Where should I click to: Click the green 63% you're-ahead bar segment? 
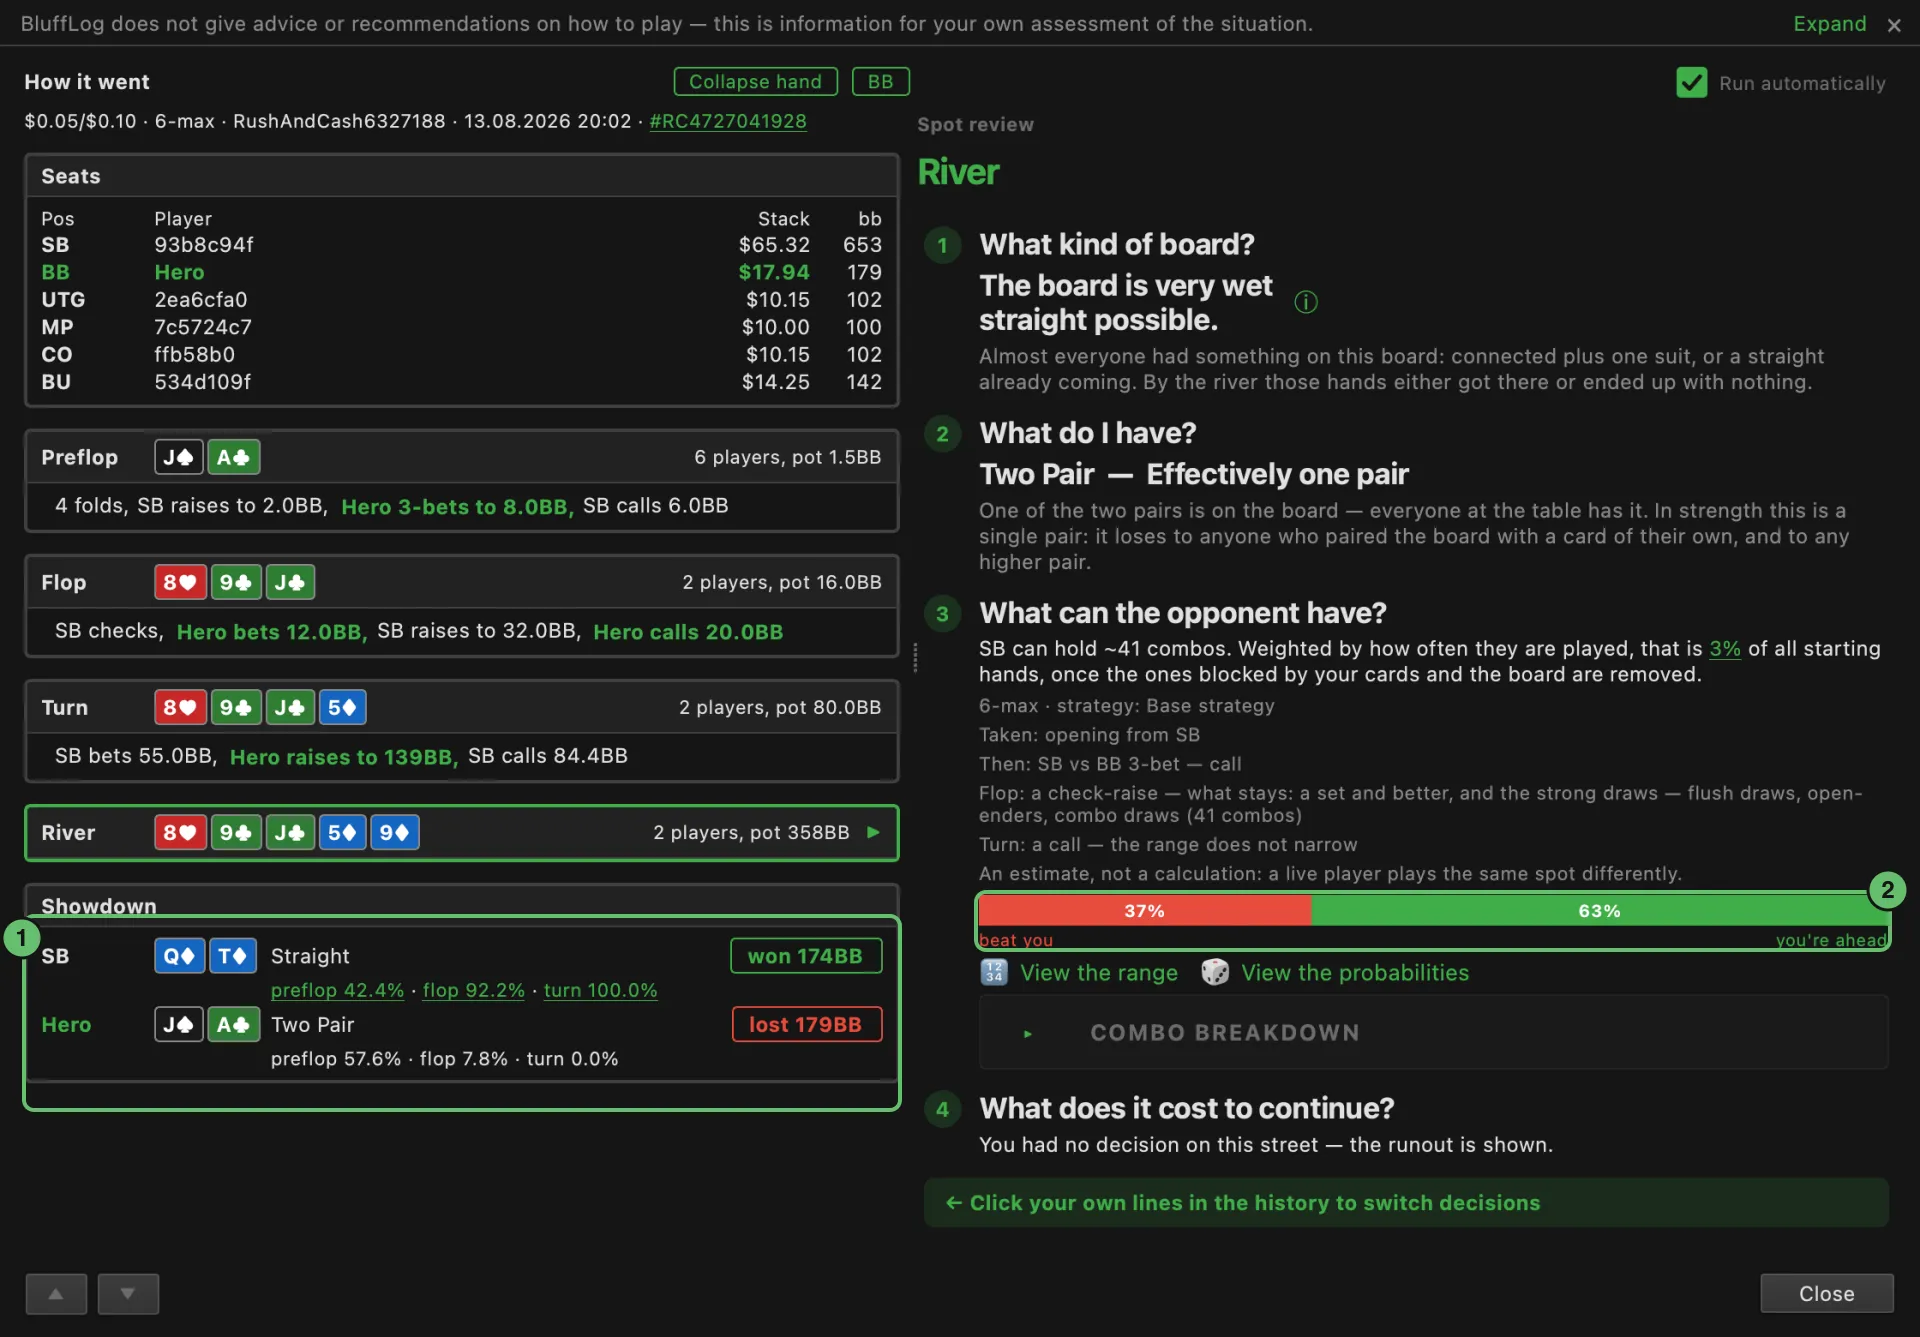[x=1599, y=910]
